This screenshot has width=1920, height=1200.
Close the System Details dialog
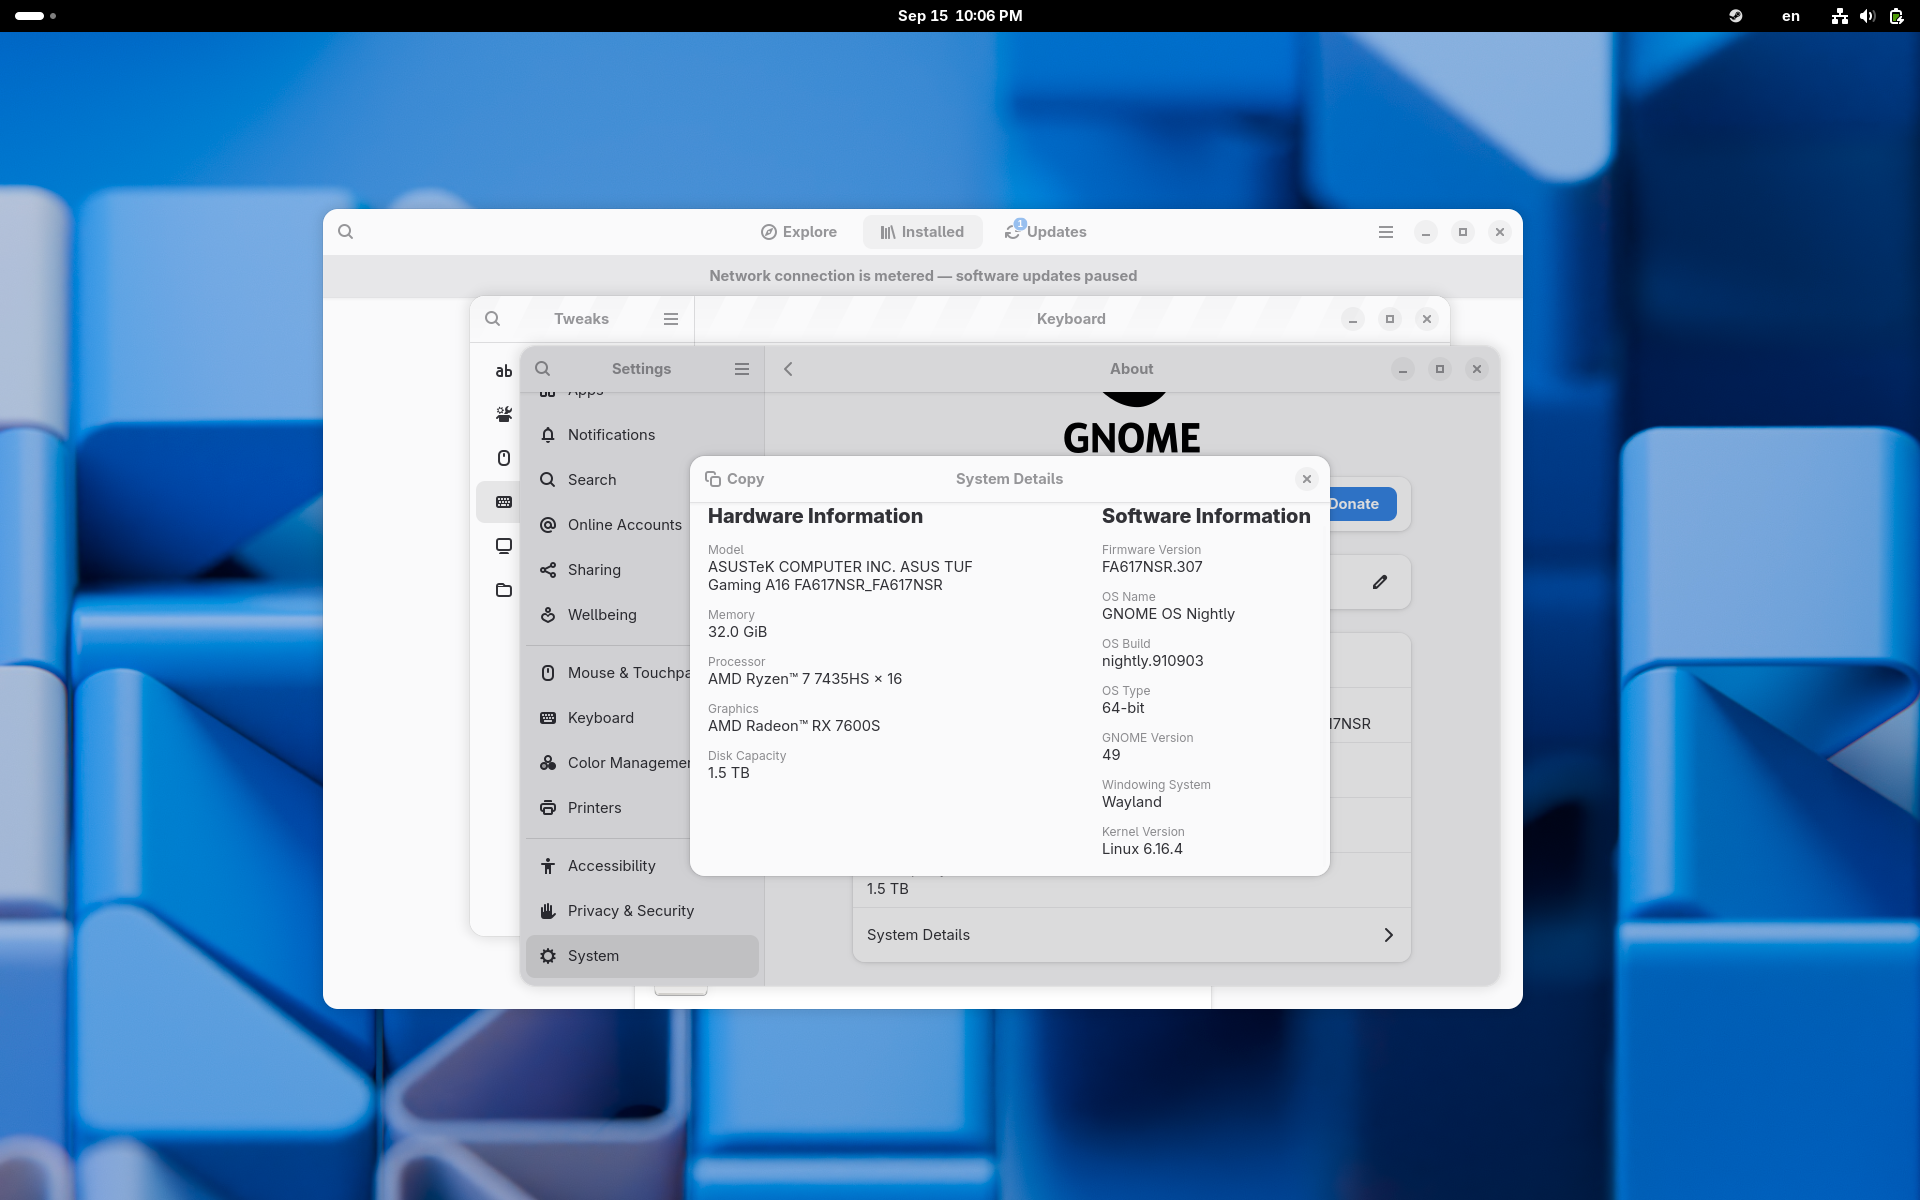(1306, 479)
